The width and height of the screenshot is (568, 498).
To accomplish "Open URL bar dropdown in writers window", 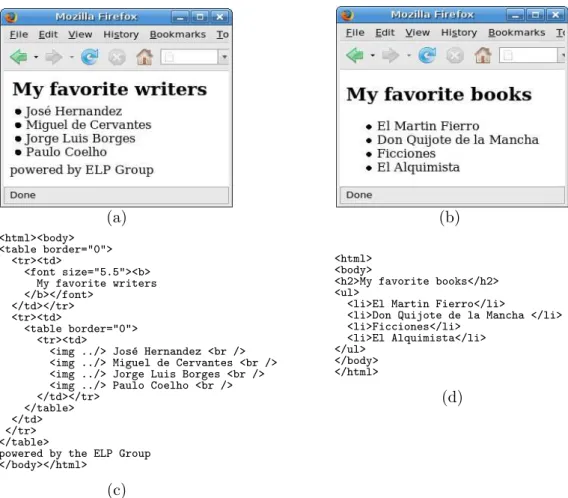I will [x=224, y=57].
